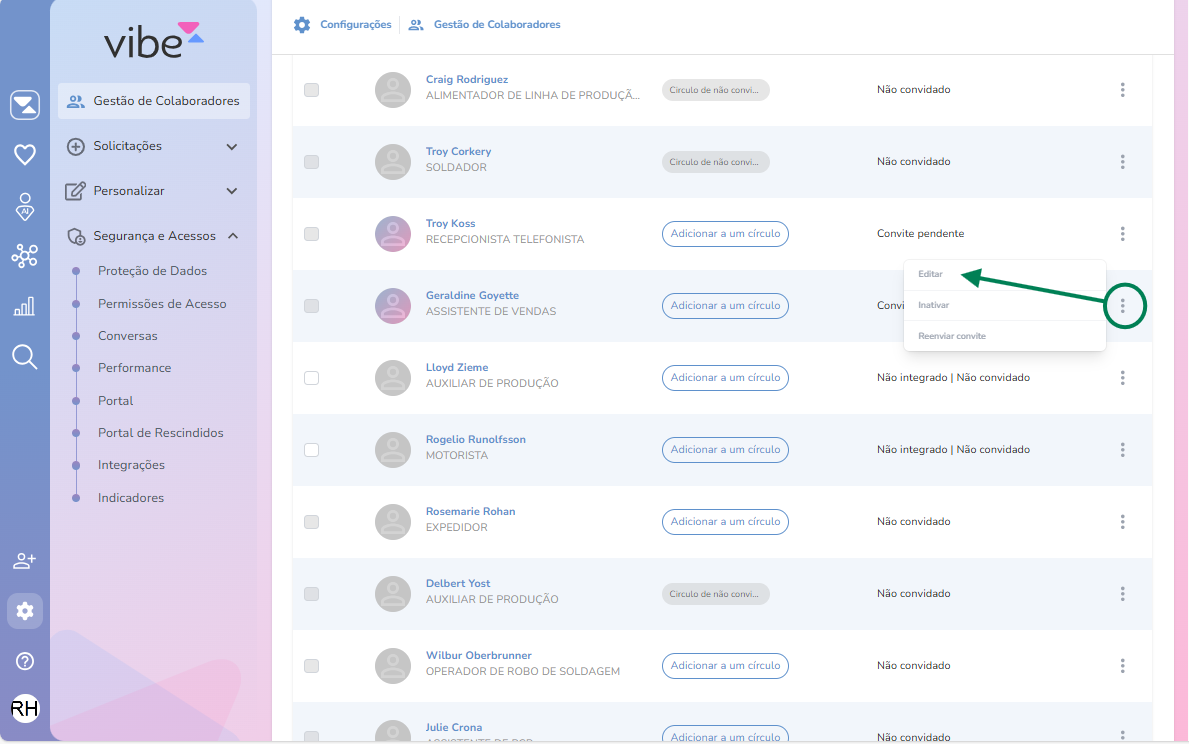Click the settings gear in left rail

[25, 611]
